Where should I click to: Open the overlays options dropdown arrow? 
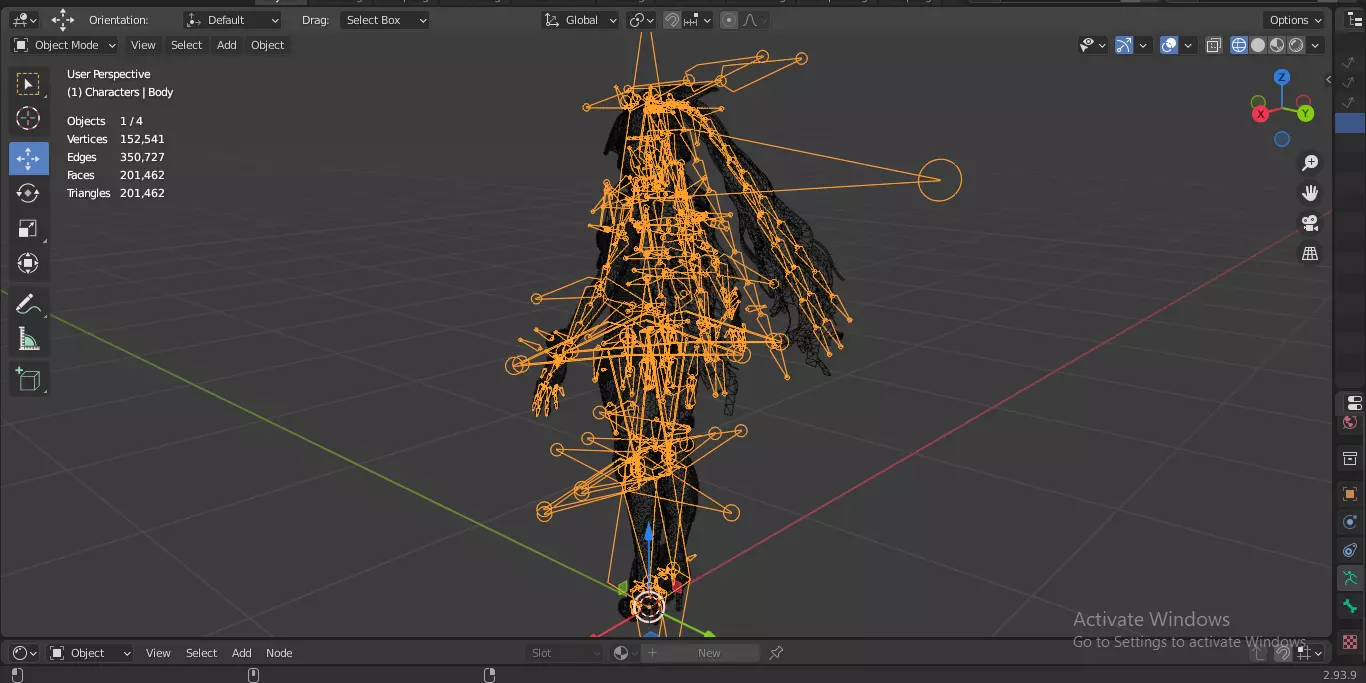(1188, 45)
